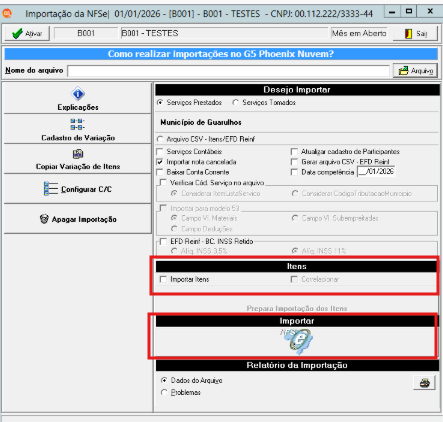Click the Sair exit button

415,33
